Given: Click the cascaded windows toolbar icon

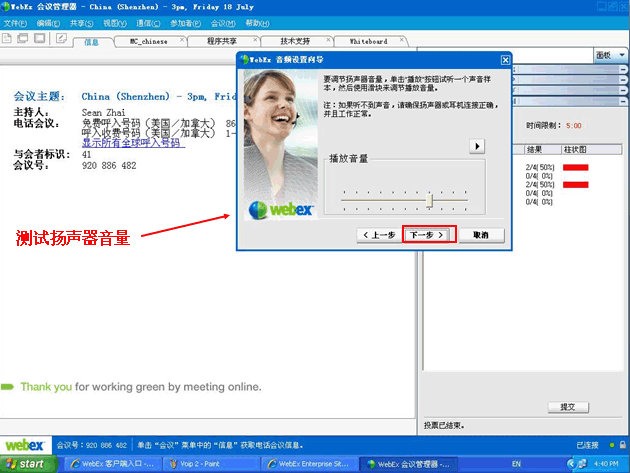Looking at the screenshot, I should 22,39.
